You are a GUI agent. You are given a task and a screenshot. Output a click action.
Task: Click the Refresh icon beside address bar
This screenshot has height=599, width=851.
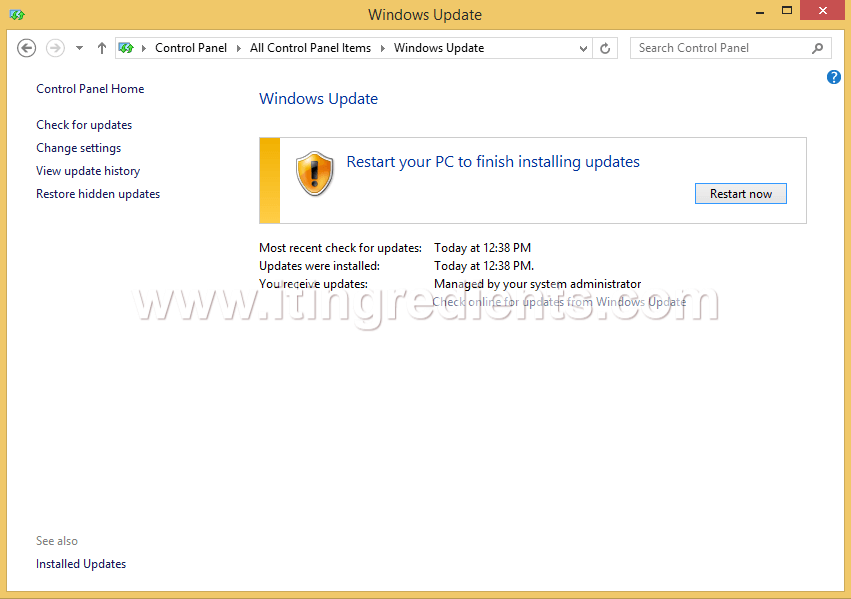coord(605,47)
